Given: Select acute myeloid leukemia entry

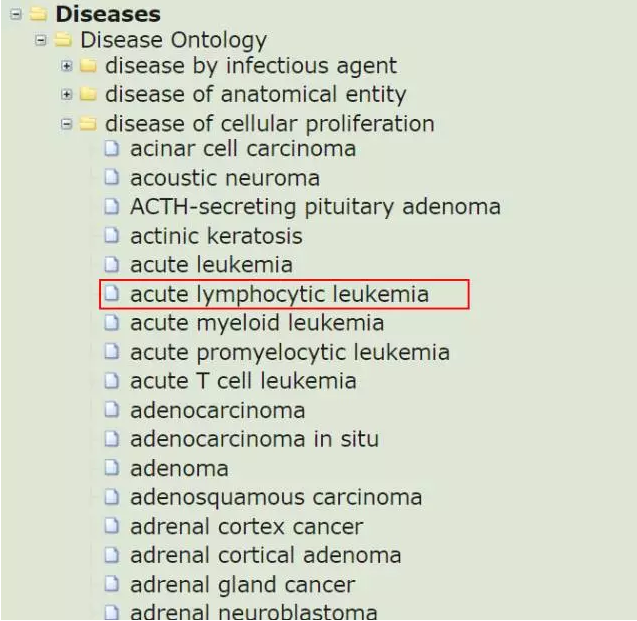Looking at the screenshot, I should (257, 323).
